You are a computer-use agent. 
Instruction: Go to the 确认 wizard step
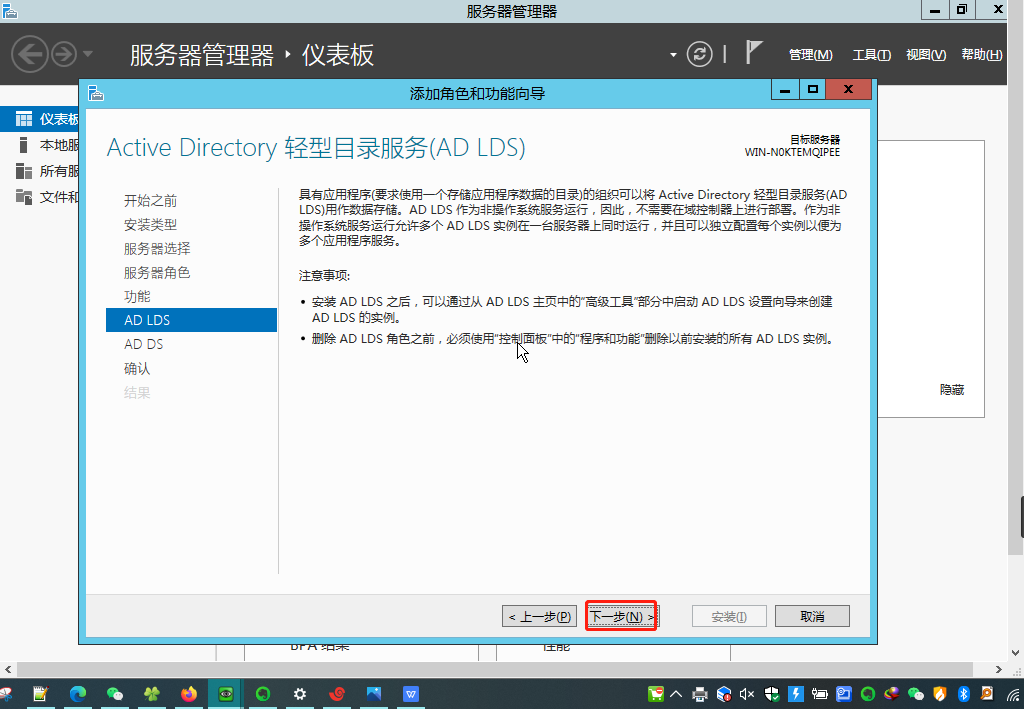(137, 368)
